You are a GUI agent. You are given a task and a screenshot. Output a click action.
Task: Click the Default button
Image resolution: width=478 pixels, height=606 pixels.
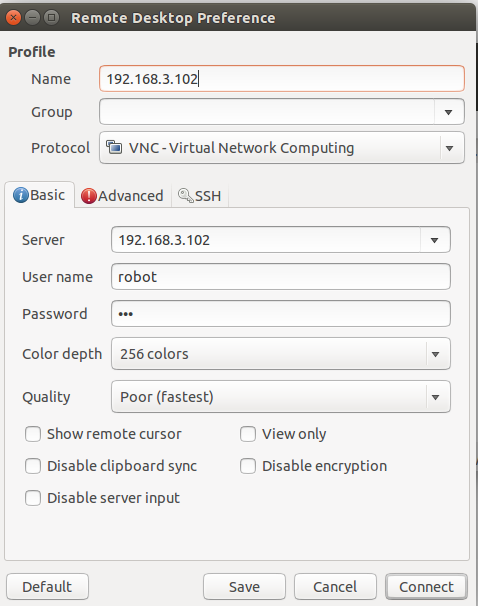pyautogui.click(x=47, y=587)
